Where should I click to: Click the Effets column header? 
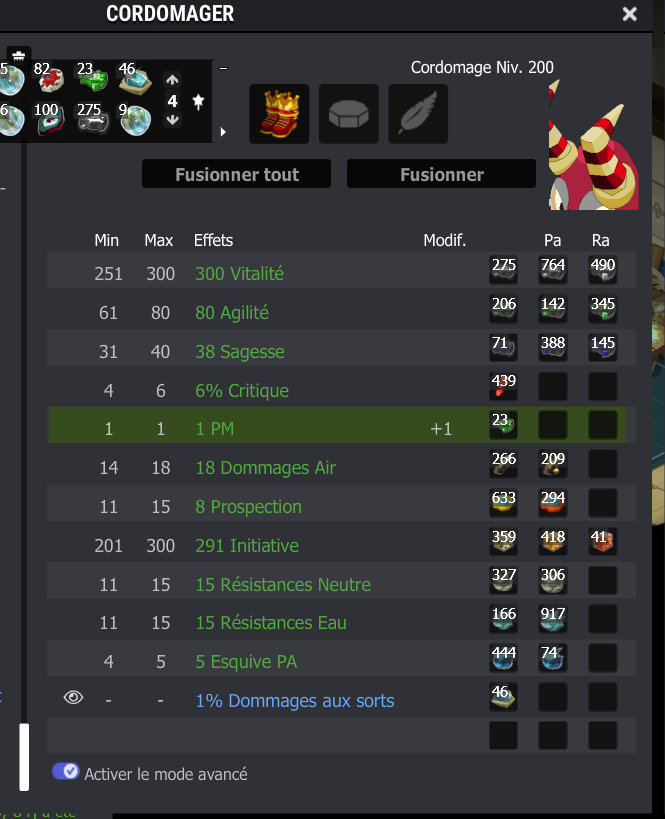213,240
